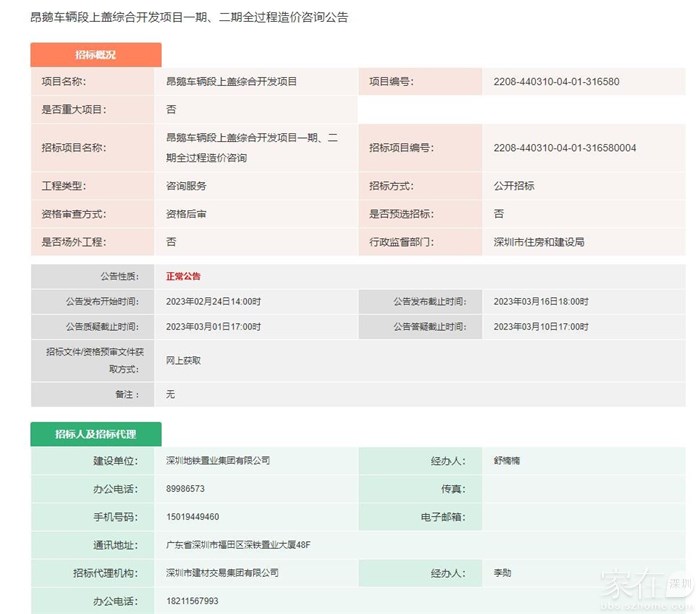Viewport: 700px width, 614px height.
Task: Click the 深圳地铁置业集团有限公司 company name
Action: pos(218,461)
